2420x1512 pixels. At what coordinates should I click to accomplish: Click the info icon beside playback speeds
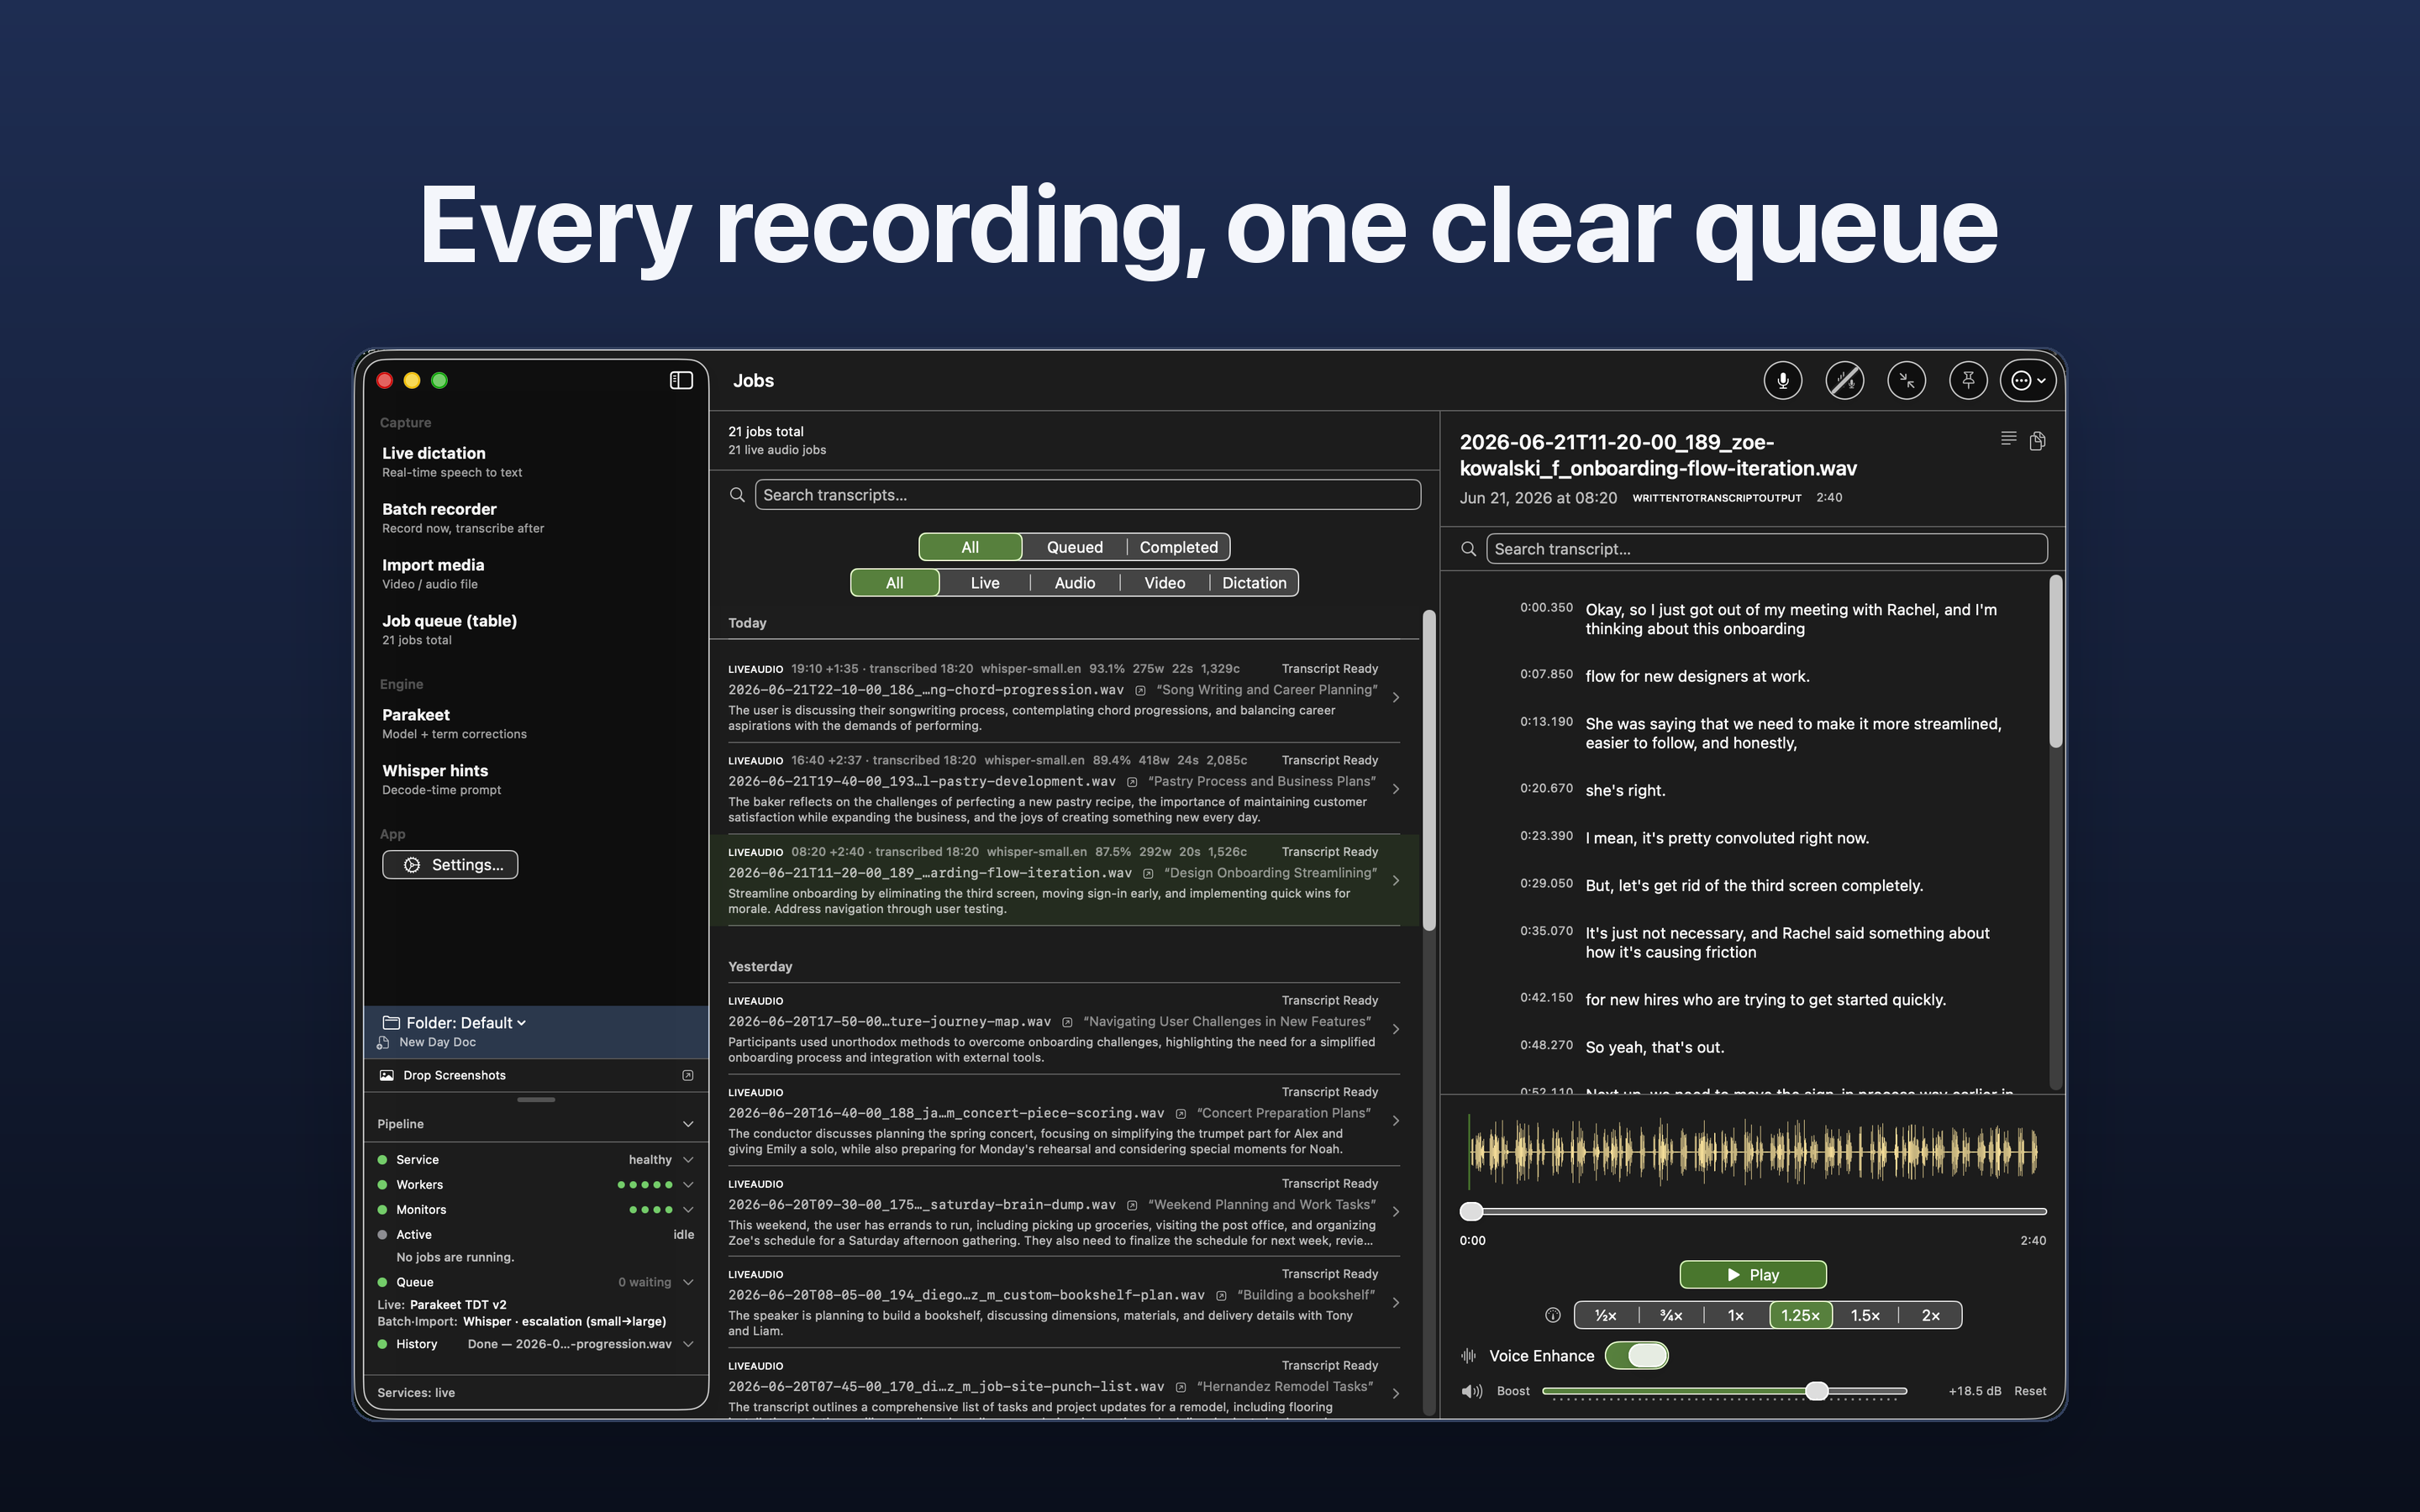[x=1552, y=1315]
